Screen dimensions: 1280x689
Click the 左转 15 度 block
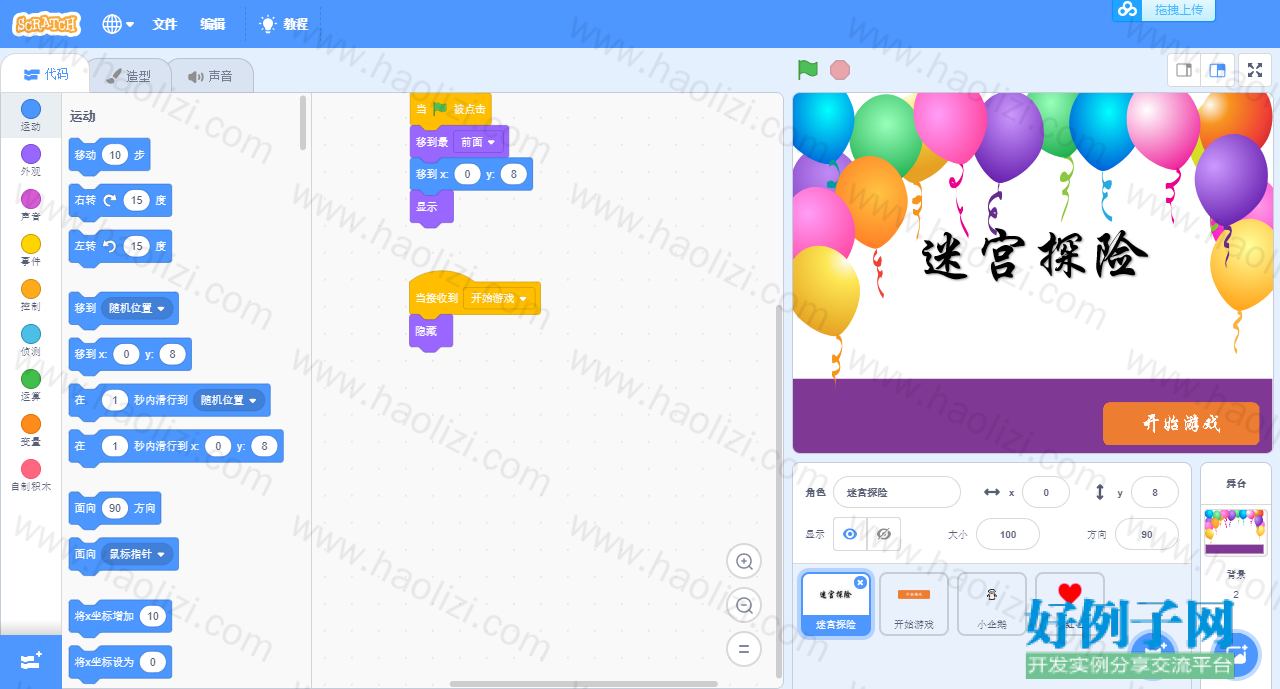click(x=119, y=246)
